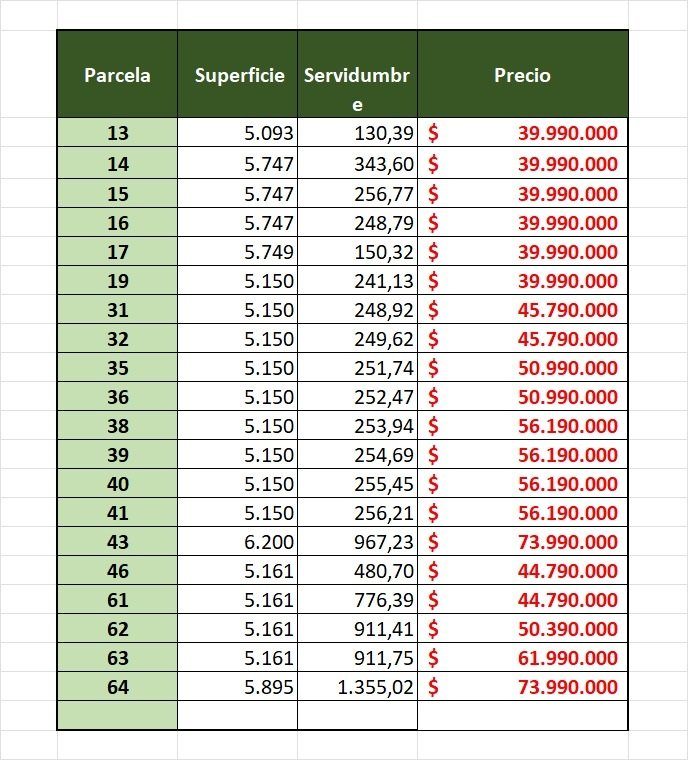
Task: Select the Superficie cell showing 5.895
Action: click(x=237, y=686)
